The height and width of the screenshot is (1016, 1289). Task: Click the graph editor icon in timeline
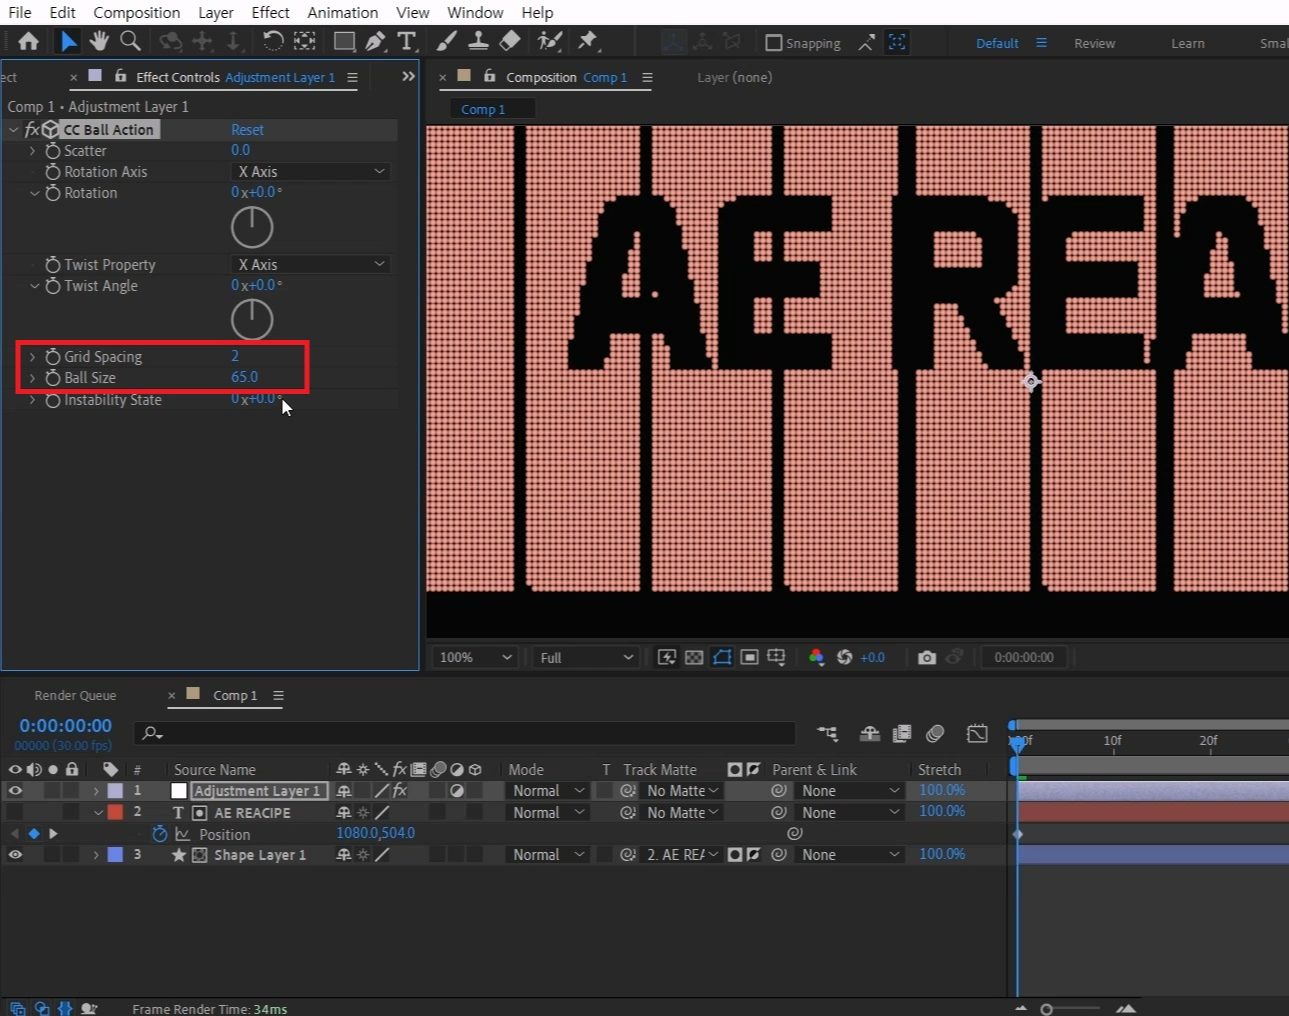(977, 733)
